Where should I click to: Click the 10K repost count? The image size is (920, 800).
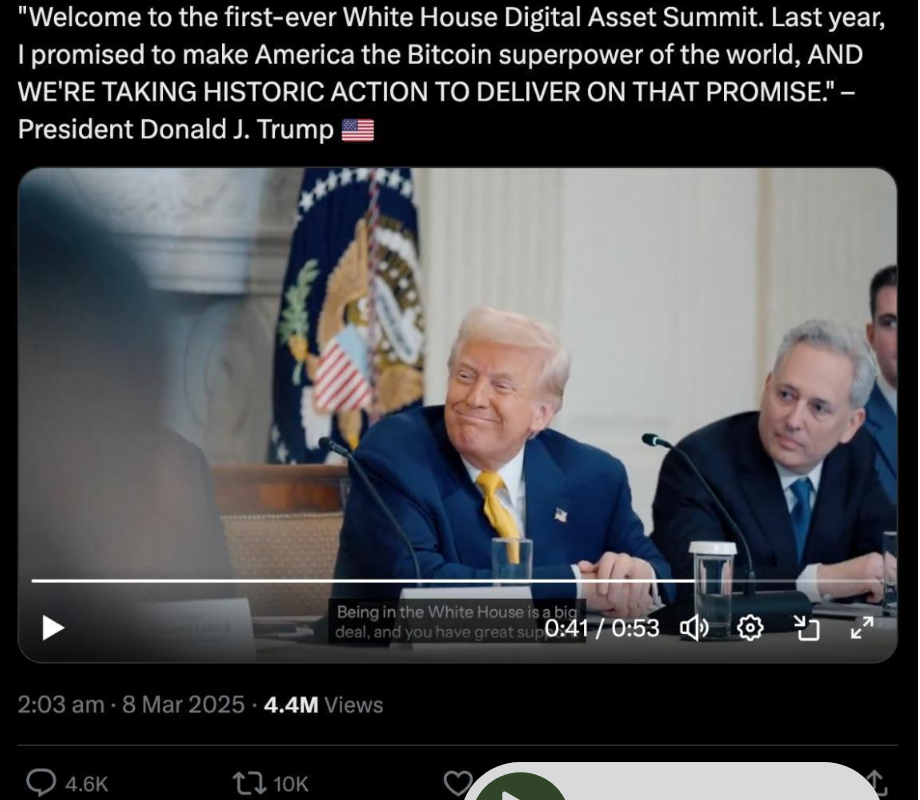(x=291, y=784)
